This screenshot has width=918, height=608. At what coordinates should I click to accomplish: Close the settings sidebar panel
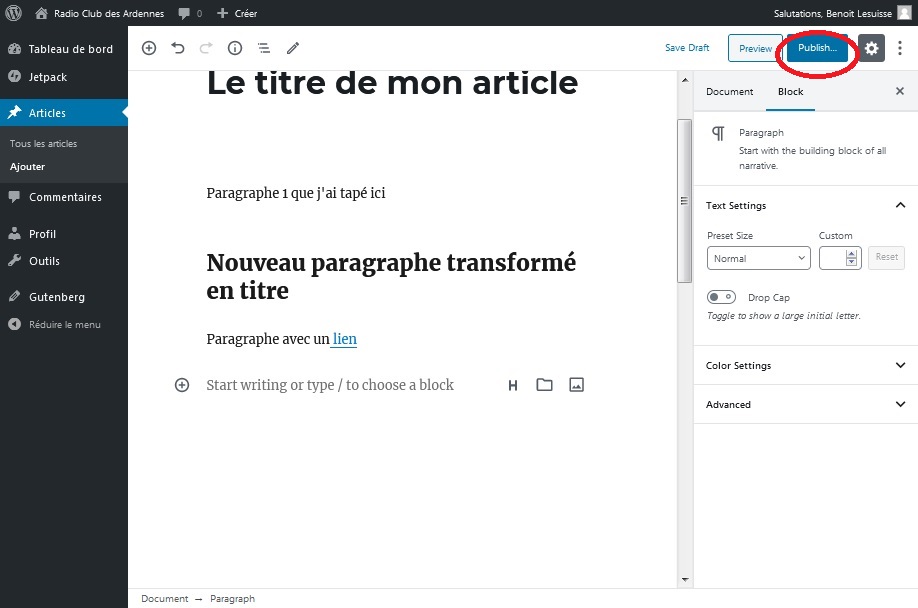click(899, 91)
